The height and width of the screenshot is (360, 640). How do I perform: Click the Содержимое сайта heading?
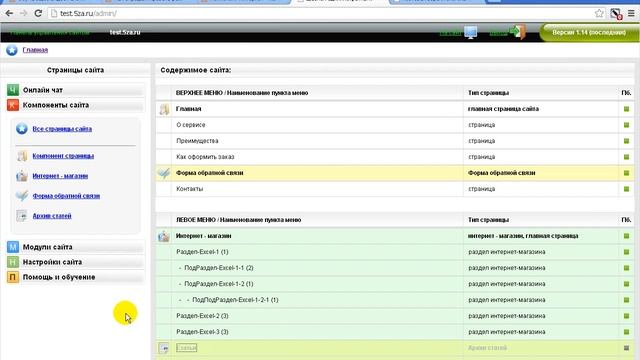(196, 70)
